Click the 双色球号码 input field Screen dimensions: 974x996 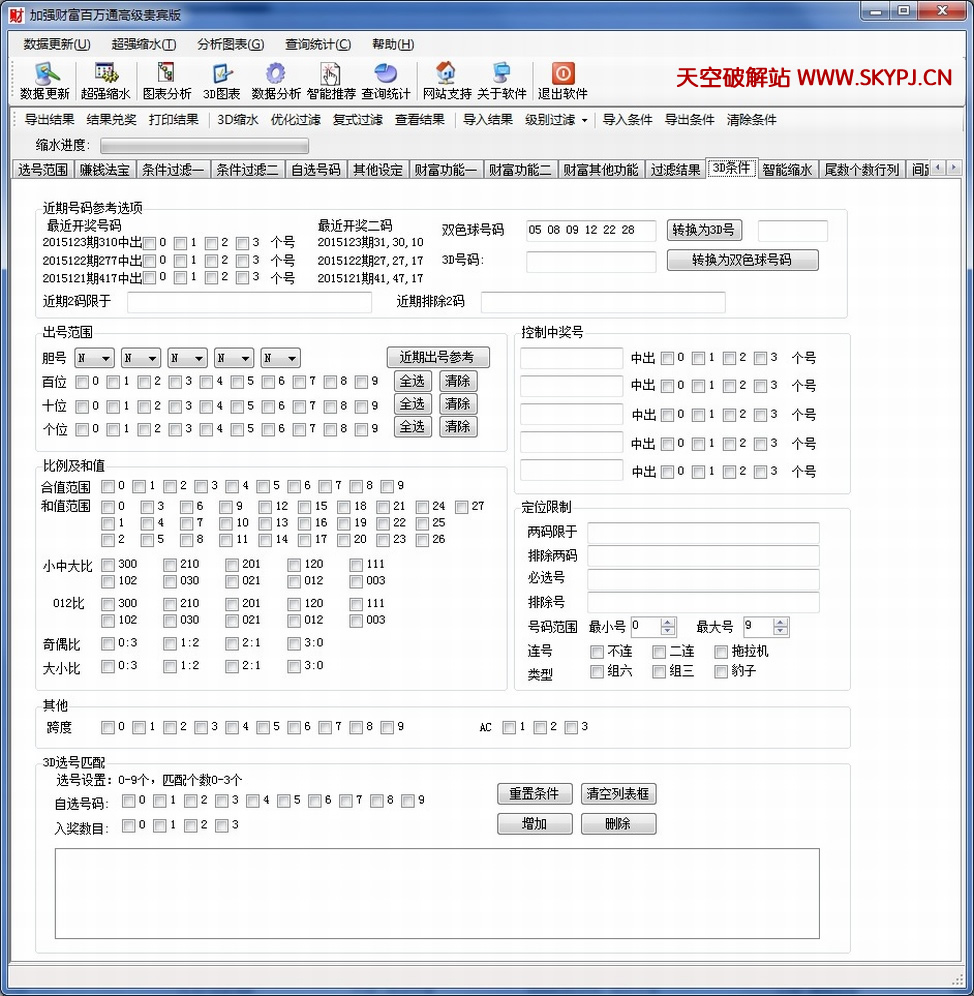(x=591, y=231)
